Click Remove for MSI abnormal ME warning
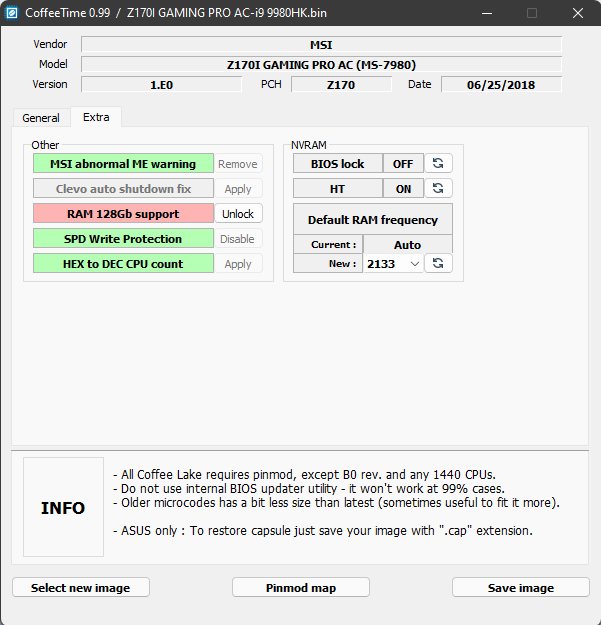This screenshot has width=601, height=625. coord(238,164)
